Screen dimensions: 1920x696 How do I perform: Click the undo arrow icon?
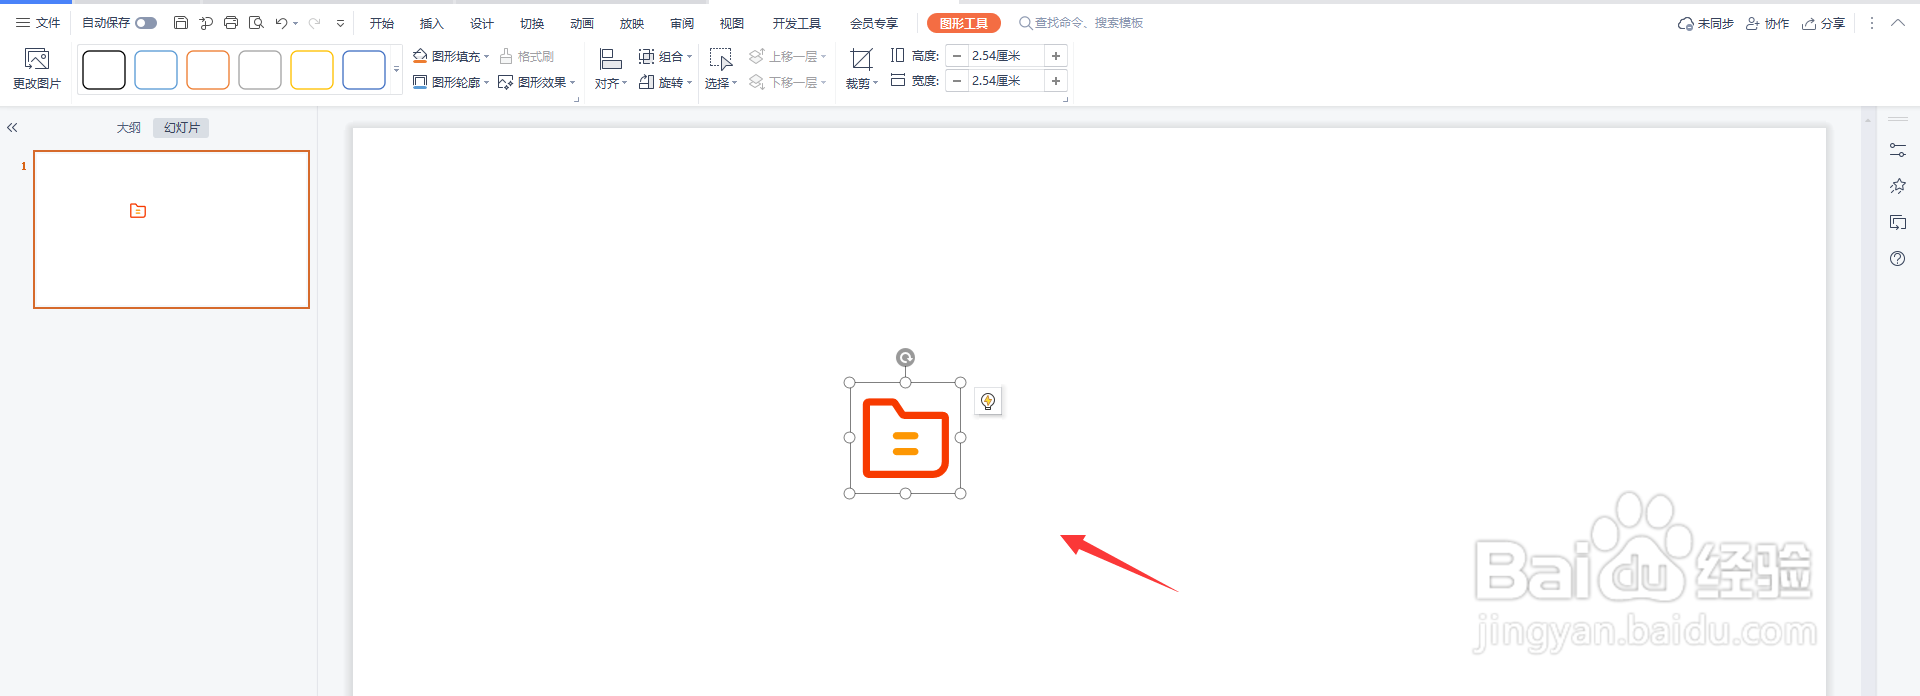tap(281, 23)
